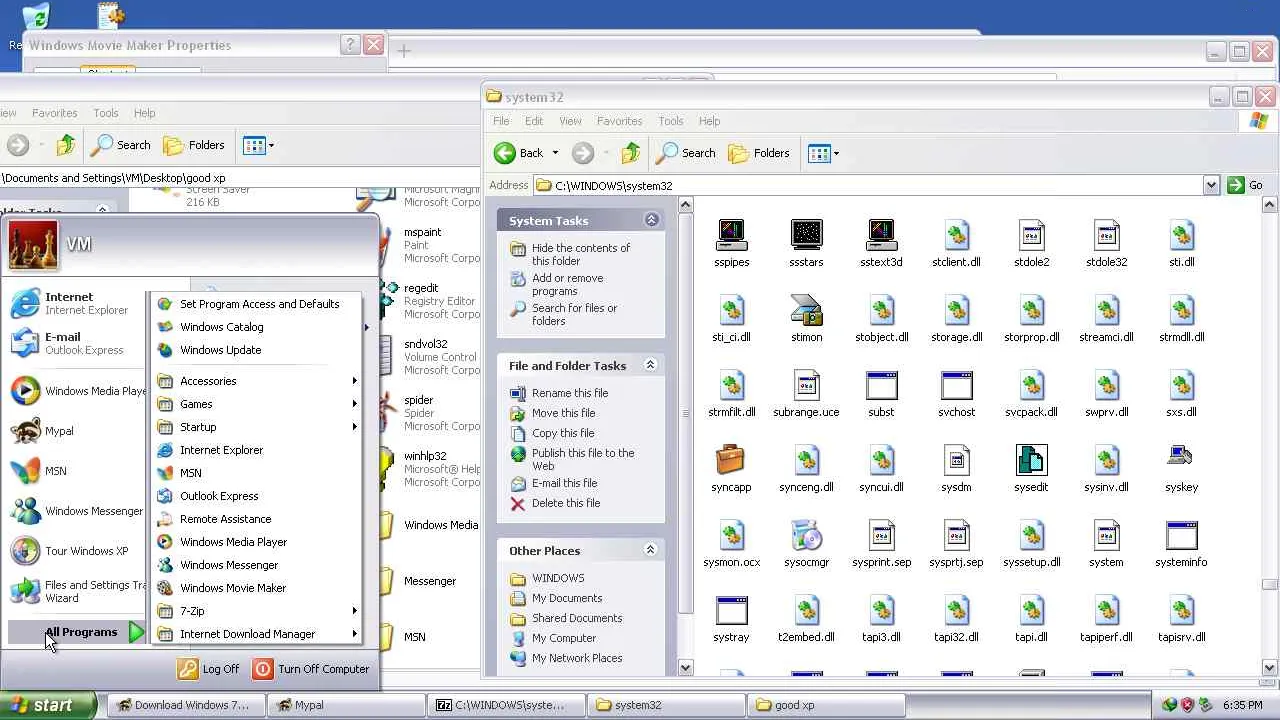Expand the Games submenu
This screenshot has height=720, width=1280.
pyautogui.click(x=257, y=404)
